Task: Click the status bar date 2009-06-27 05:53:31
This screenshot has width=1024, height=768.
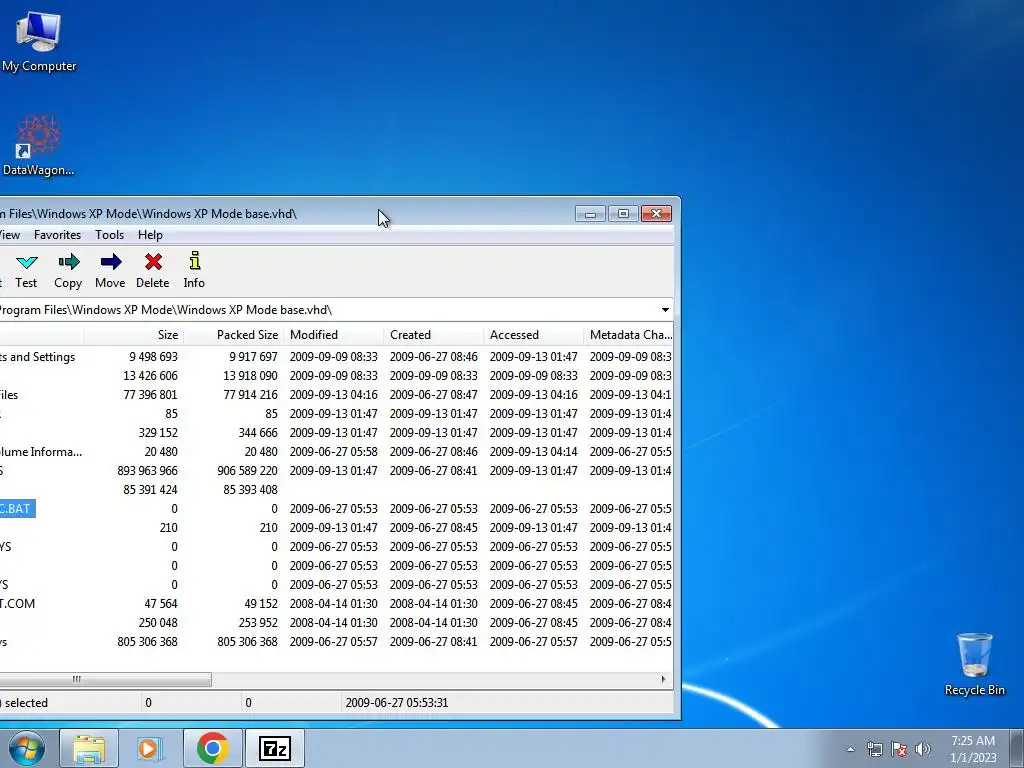Action: 396,703
